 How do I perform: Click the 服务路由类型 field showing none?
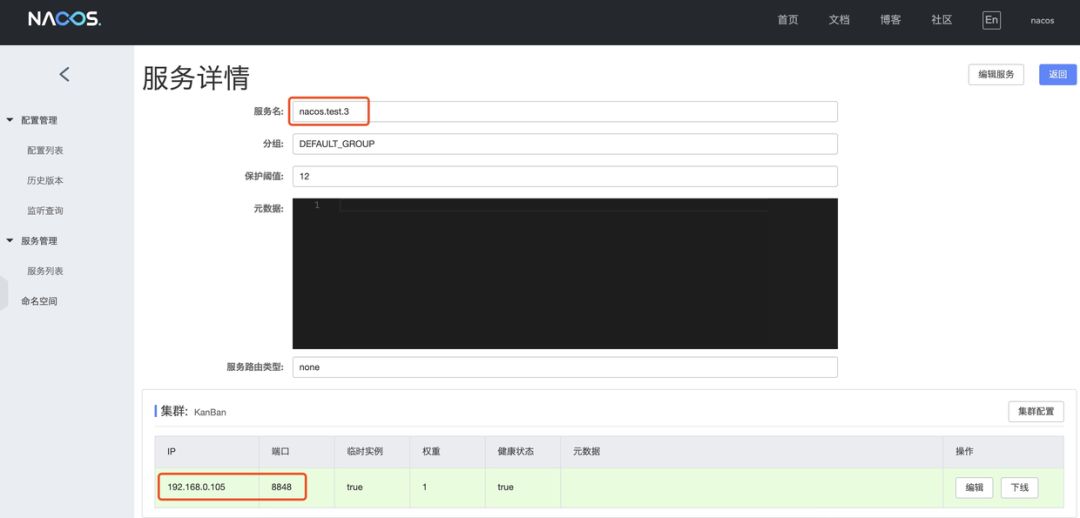(565, 367)
